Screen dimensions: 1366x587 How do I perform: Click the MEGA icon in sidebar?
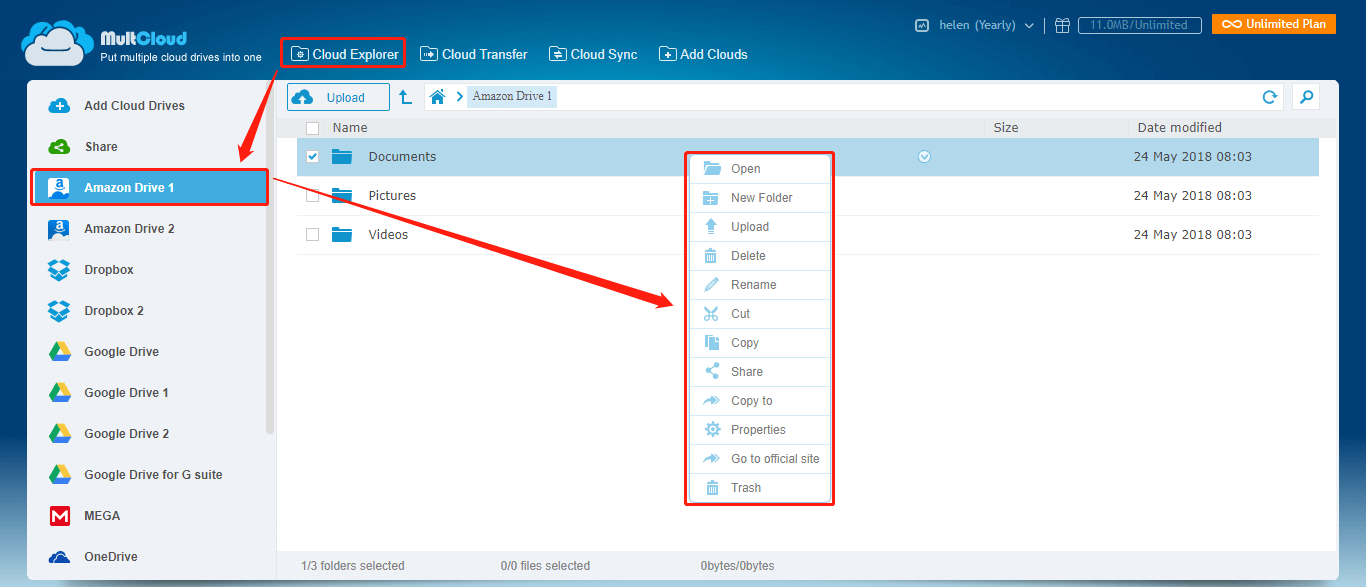coord(59,516)
